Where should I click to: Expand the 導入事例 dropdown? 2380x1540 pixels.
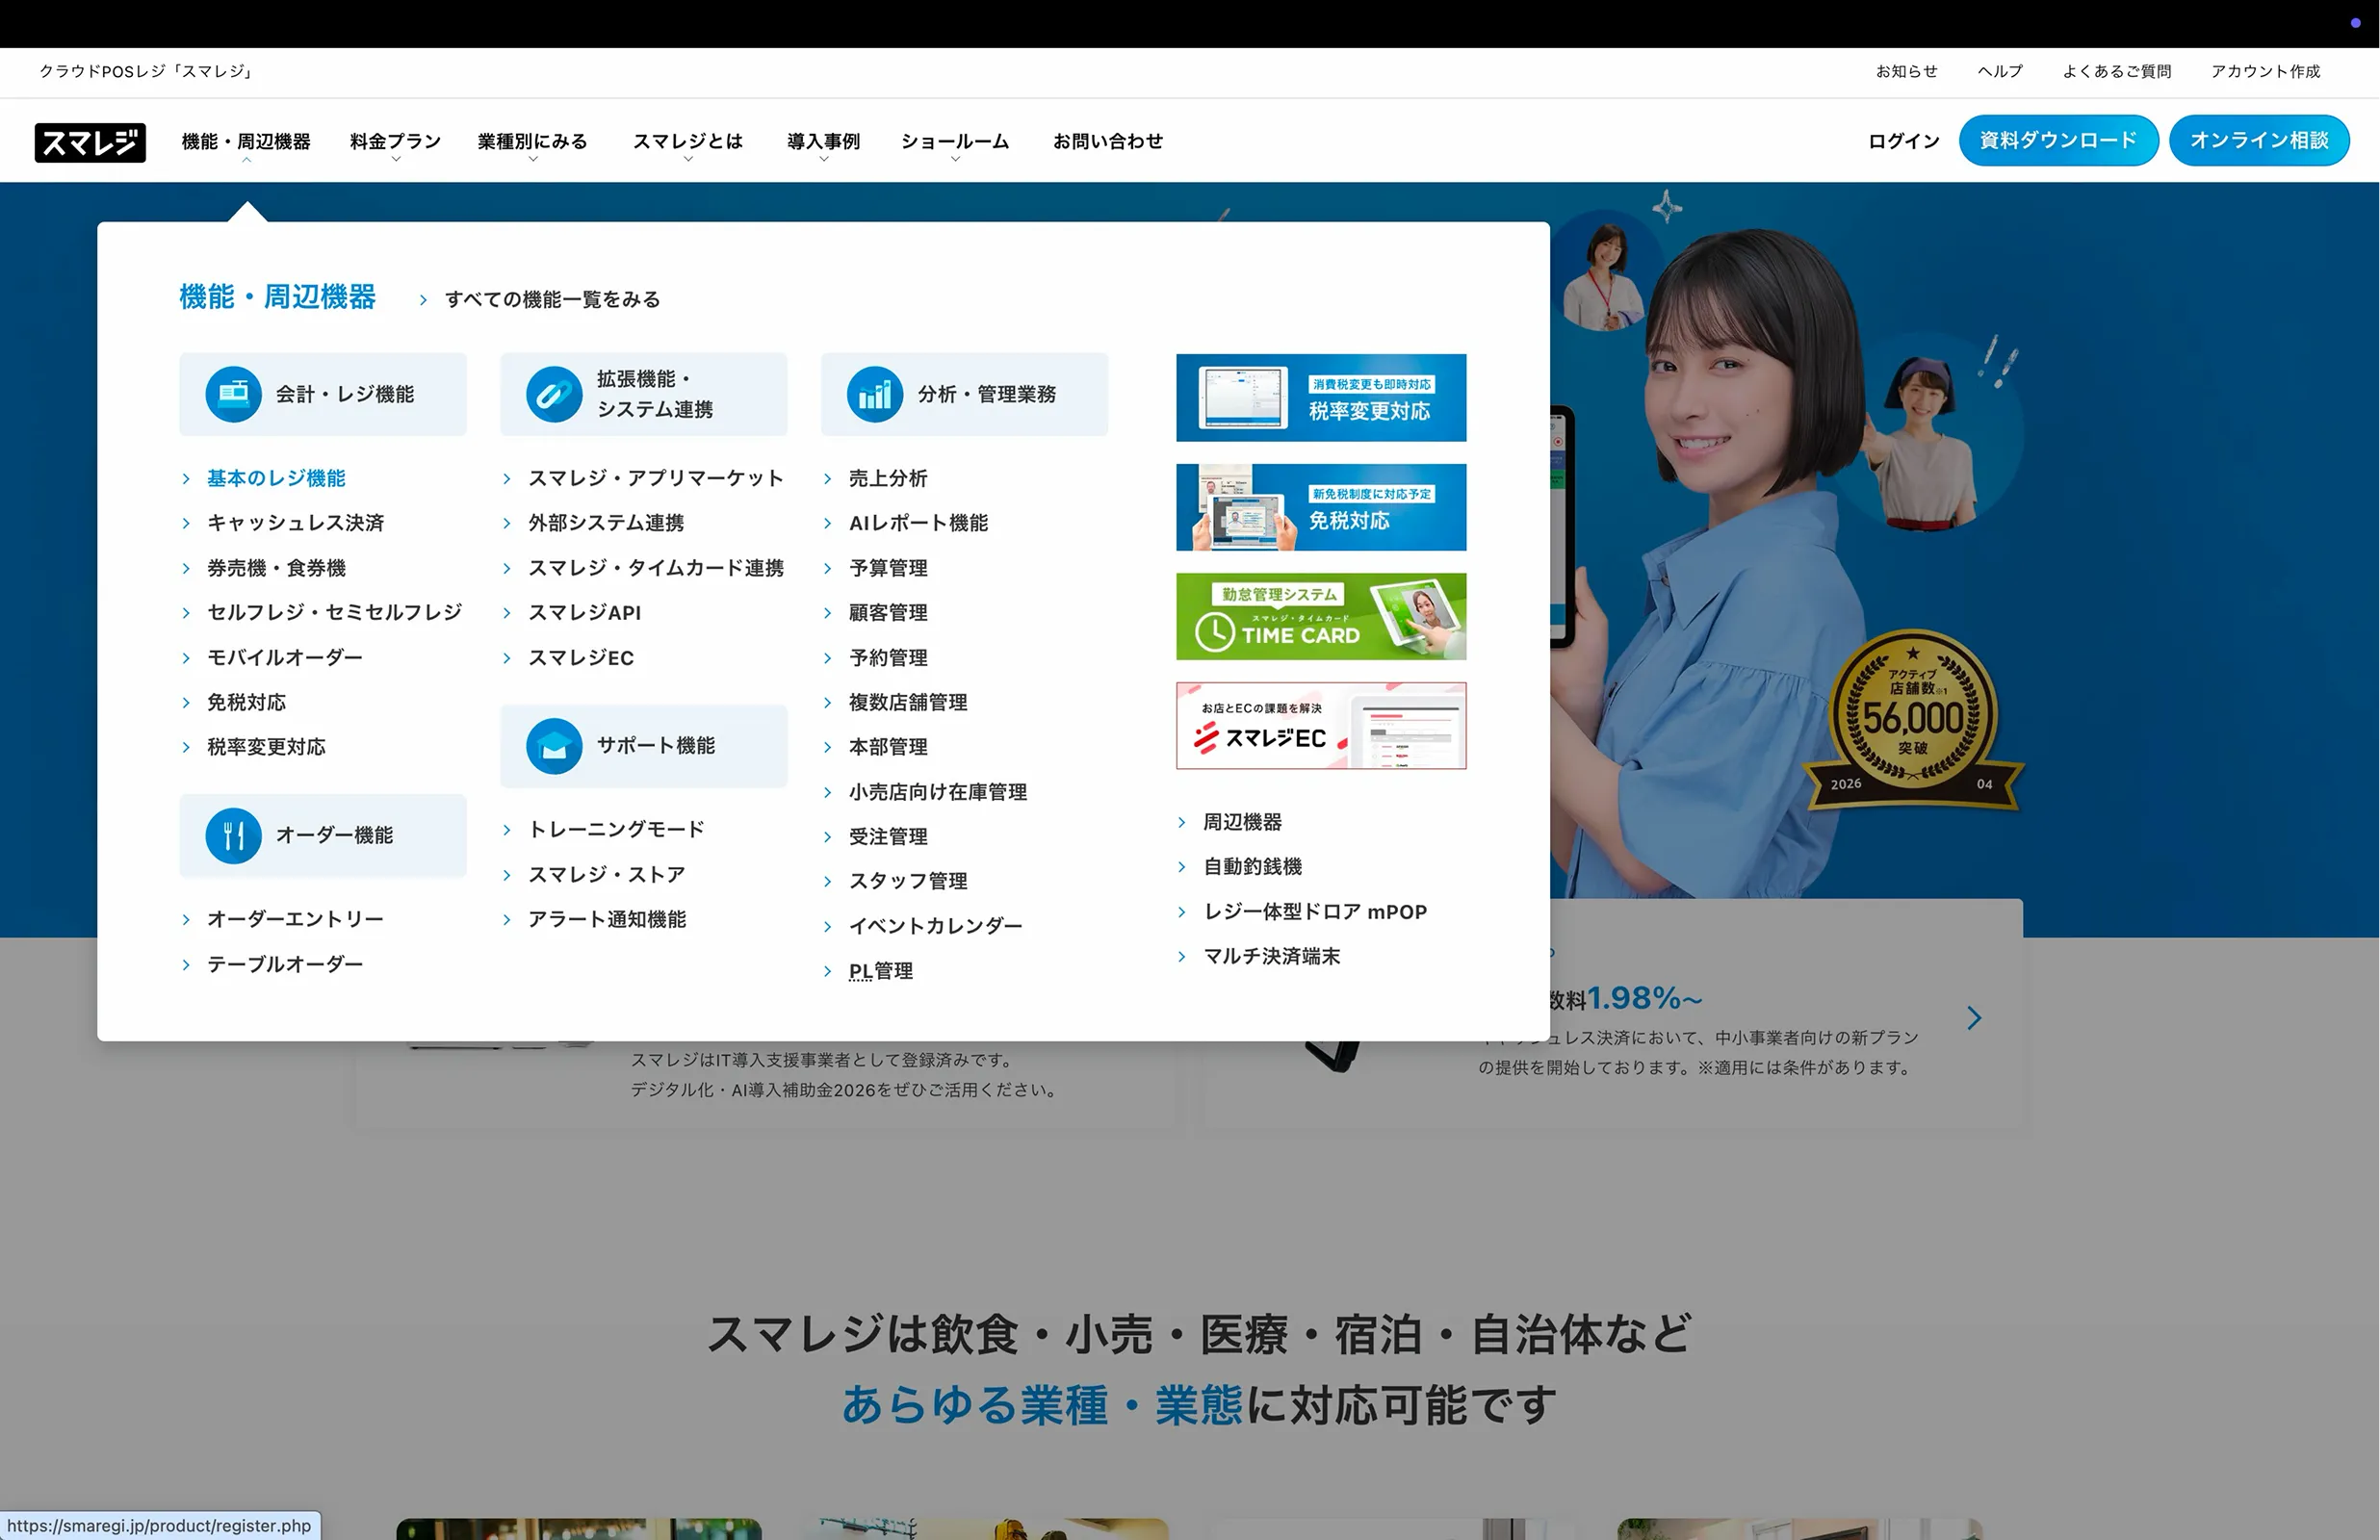pyautogui.click(x=824, y=142)
